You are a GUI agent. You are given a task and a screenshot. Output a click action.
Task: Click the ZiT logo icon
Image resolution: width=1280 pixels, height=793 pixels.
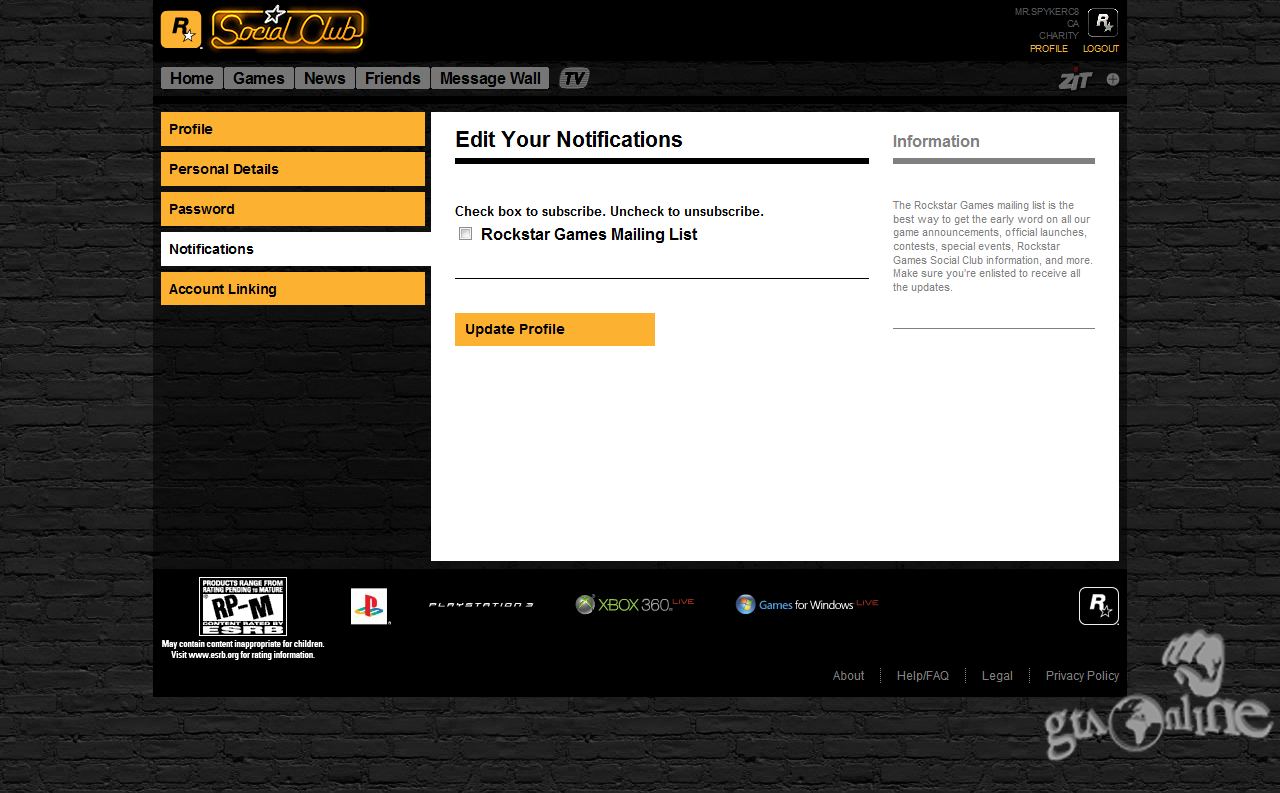tap(1076, 79)
